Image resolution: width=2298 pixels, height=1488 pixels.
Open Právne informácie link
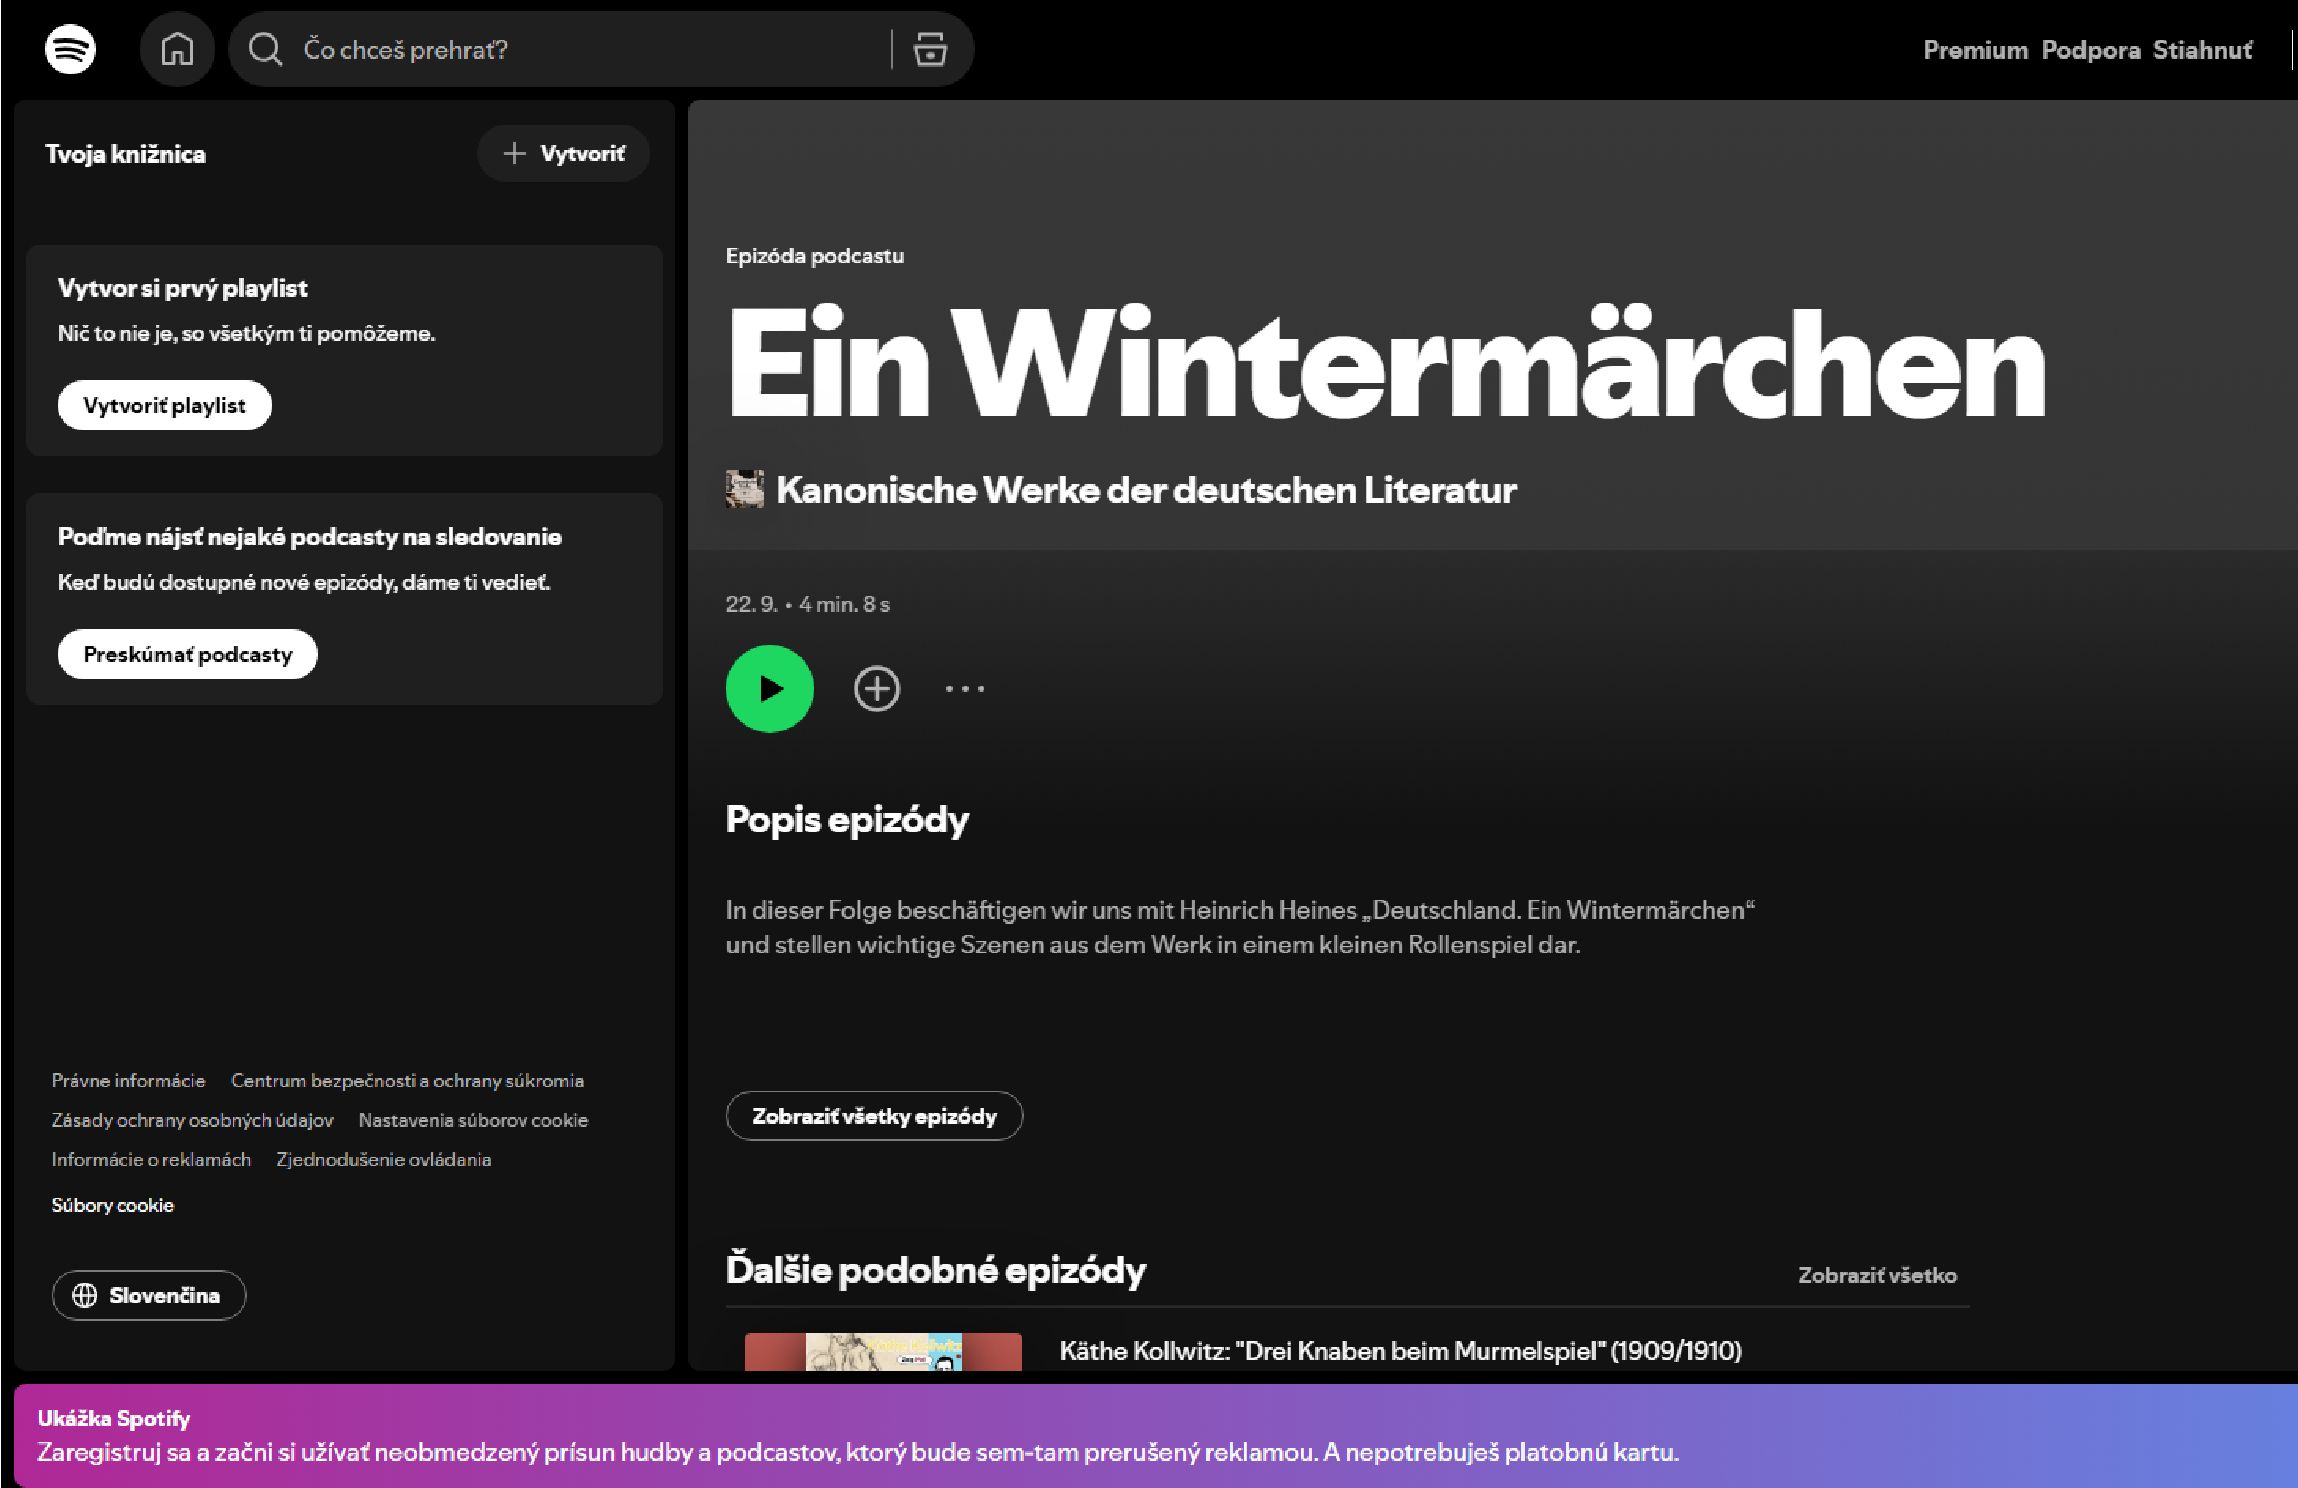128,1080
